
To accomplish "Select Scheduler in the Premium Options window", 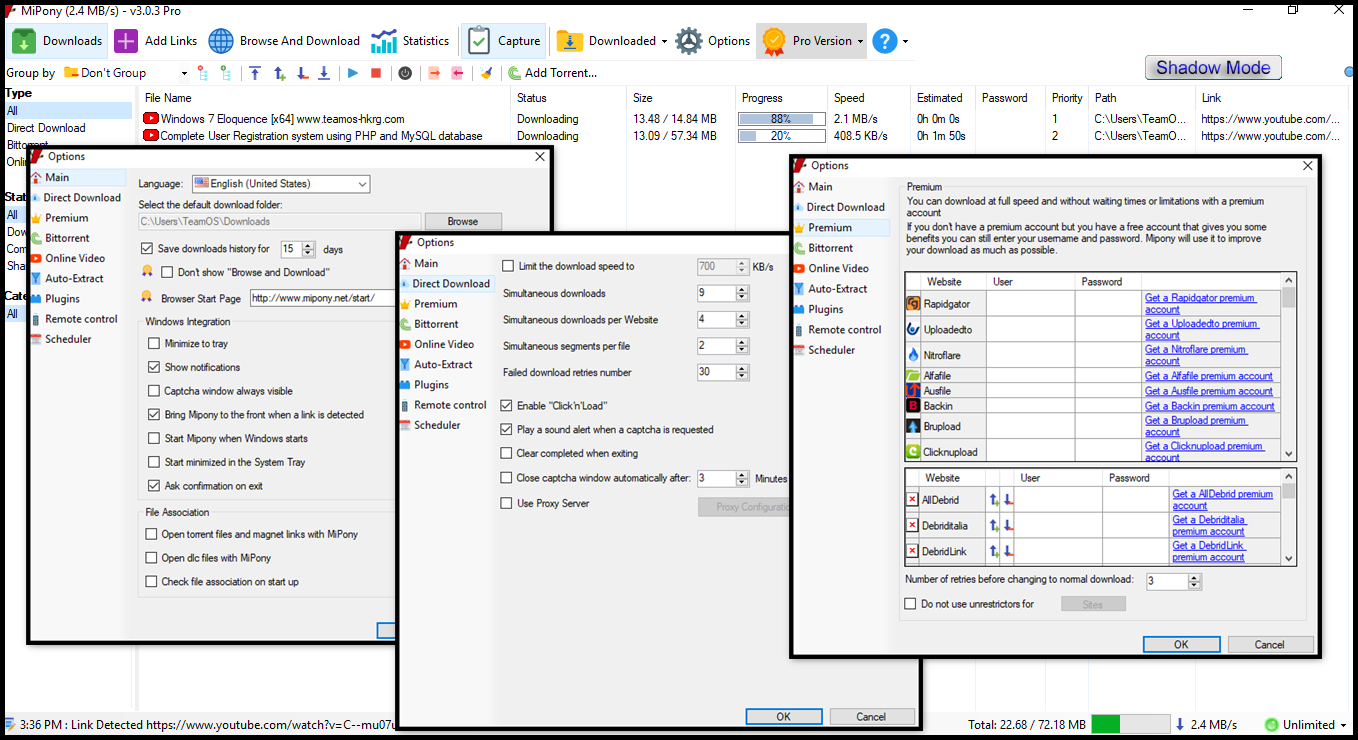I will (832, 350).
